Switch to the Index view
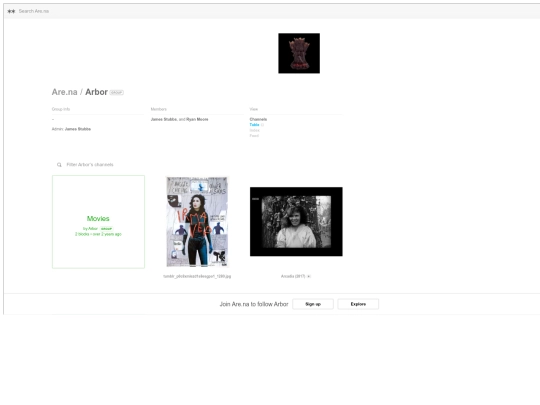The height and width of the screenshot is (405, 540). point(255,130)
